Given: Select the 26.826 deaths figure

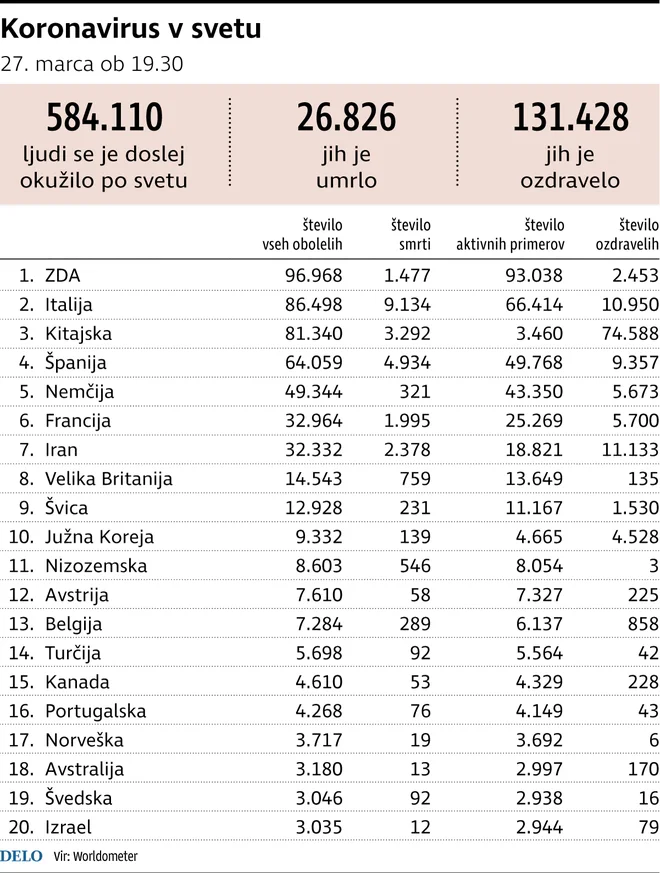Looking at the screenshot, I should [346, 117].
